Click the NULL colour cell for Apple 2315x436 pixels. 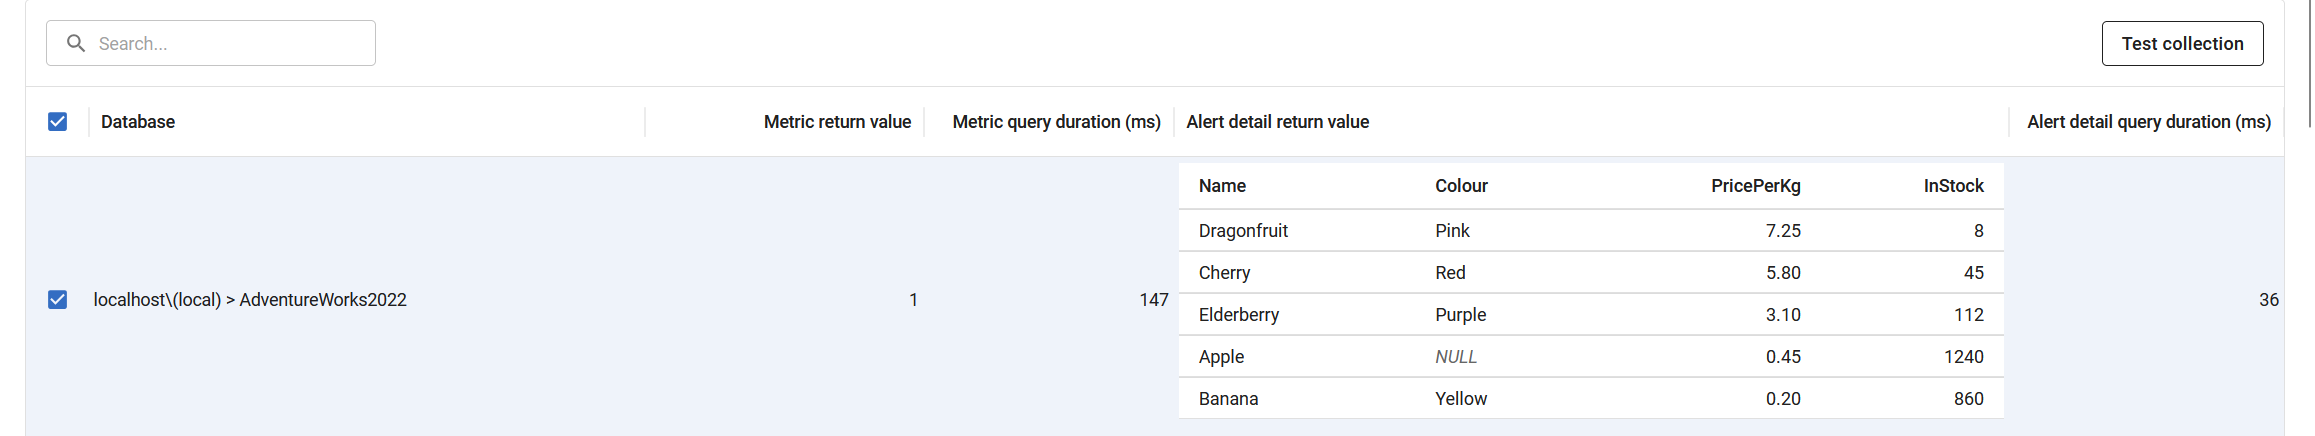(x=1456, y=357)
